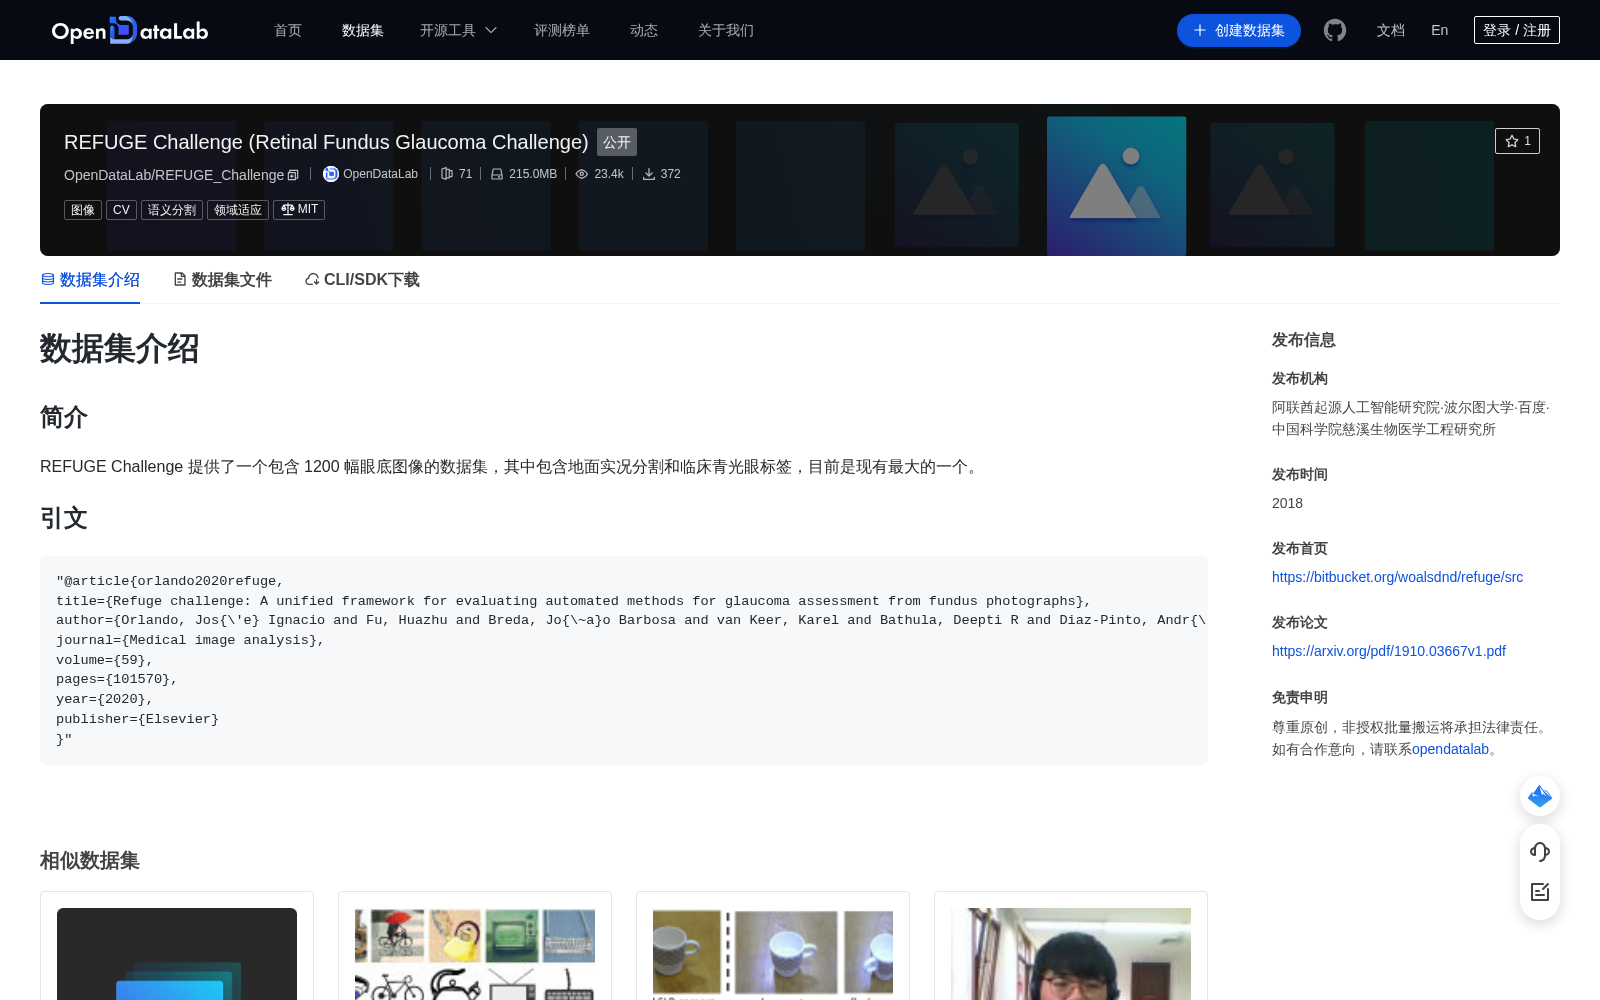Copy the OpenDataLab/REFUGE_Challenge path icon
Image resolution: width=1600 pixels, height=1000 pixels.
click(x=293, y=175)
